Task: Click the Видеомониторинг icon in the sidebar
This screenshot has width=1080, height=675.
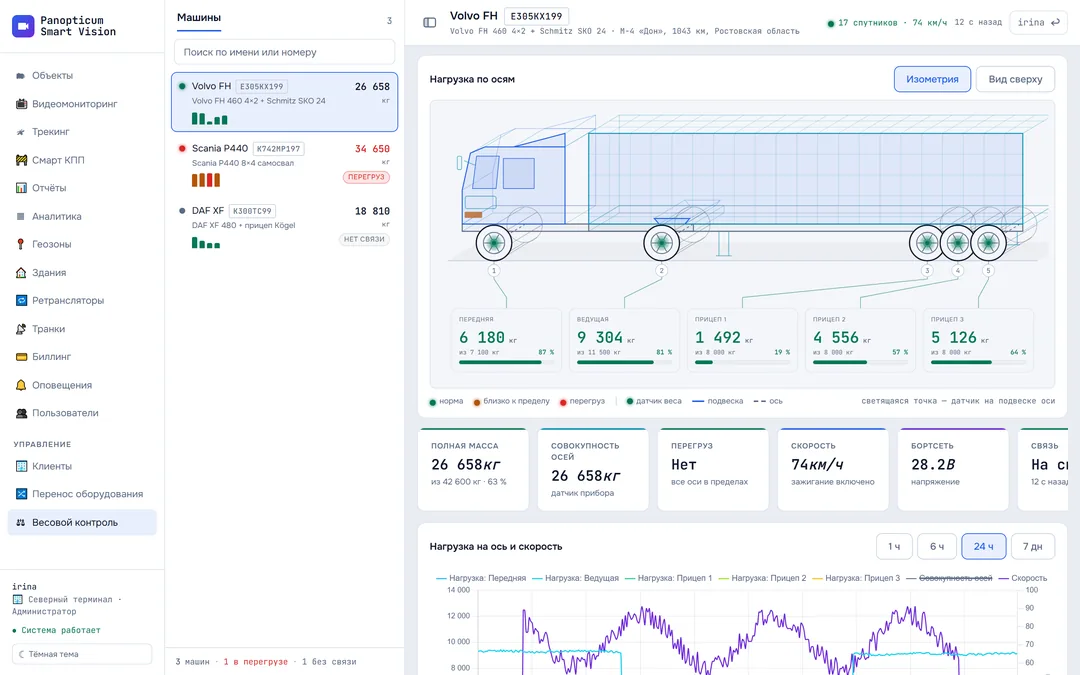Action: click(21, 104)
